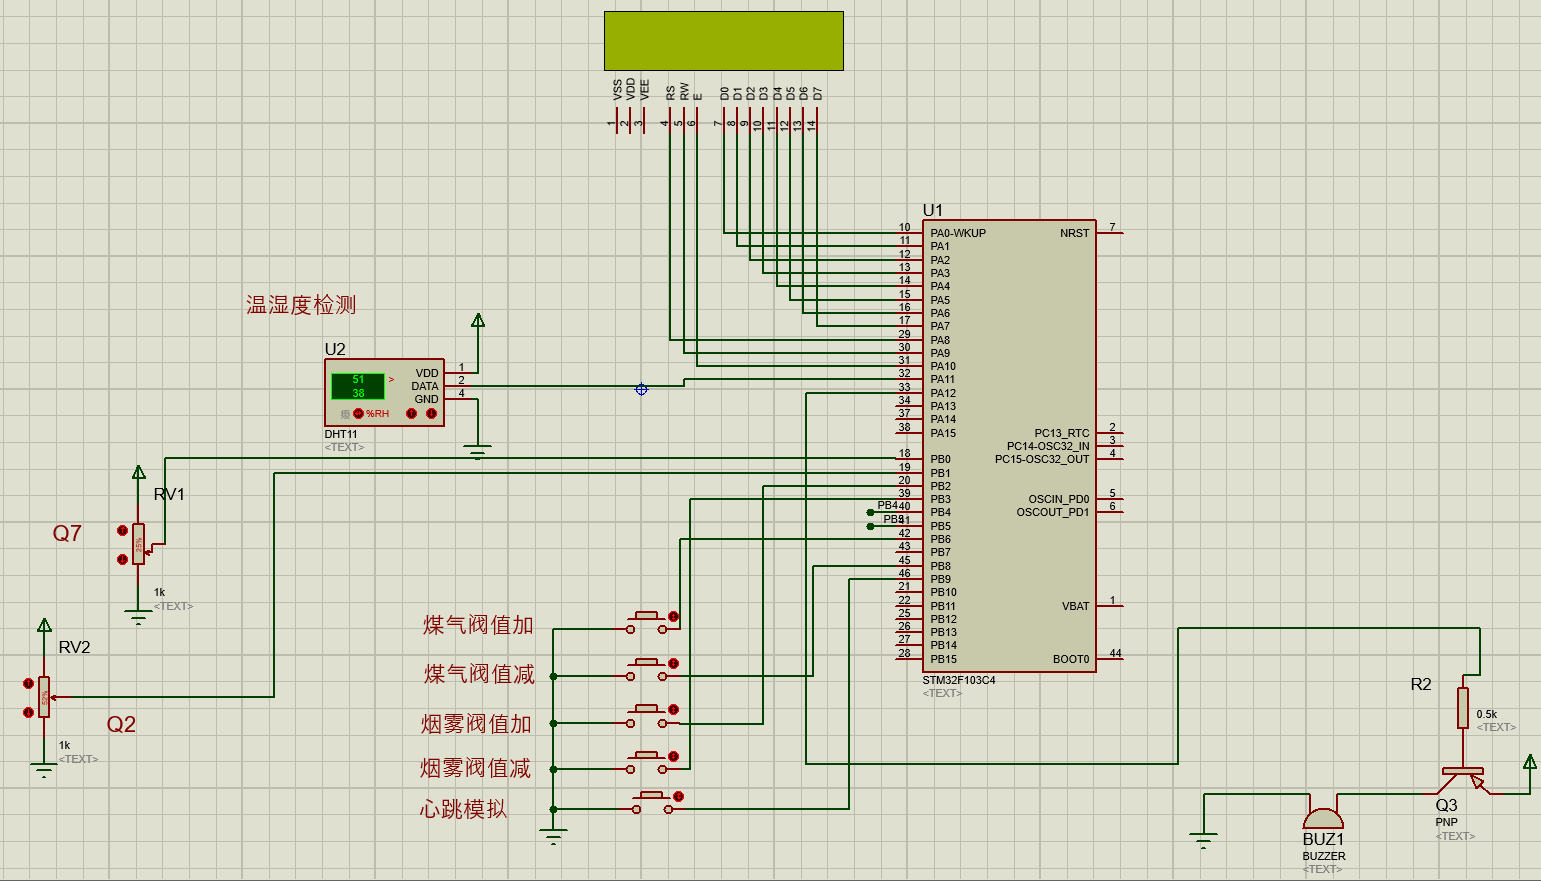This screenshot has height=881, width=1541.
Task: Click the BUZZER text under BUZ1
Action: (1324, 856)
